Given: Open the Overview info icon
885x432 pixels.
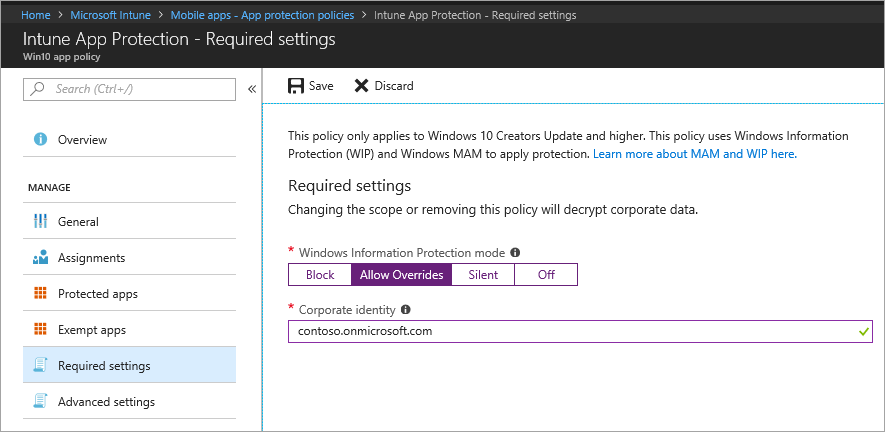Looking at the screenshot, I should (41, 140).
